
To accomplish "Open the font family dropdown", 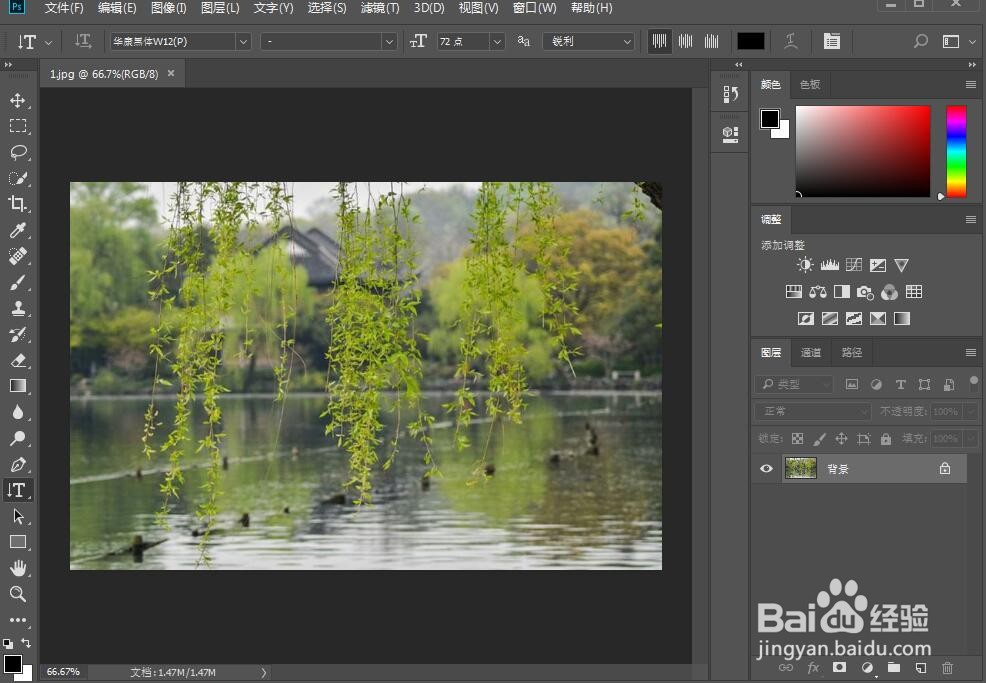I will point(243,42).
